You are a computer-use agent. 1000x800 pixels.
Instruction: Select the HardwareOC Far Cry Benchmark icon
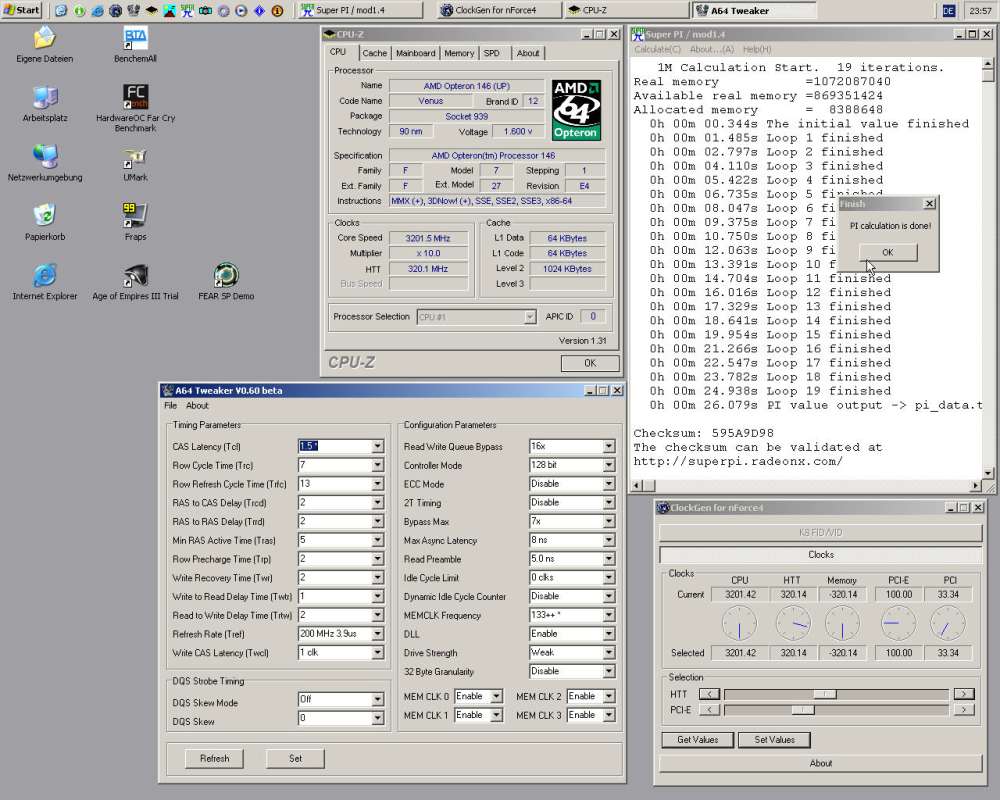coord(135,97)
